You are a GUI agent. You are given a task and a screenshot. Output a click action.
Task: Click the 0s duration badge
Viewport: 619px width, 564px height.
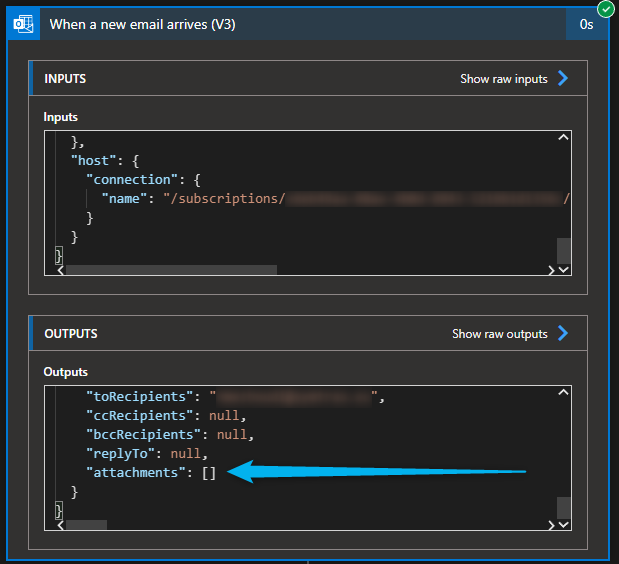[586, 24]
